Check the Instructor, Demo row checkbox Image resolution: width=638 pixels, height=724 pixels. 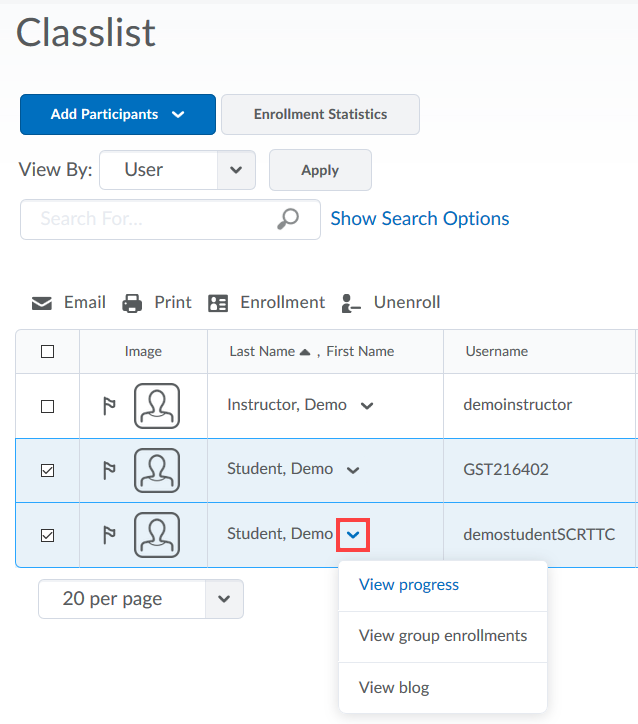(47, 406)
